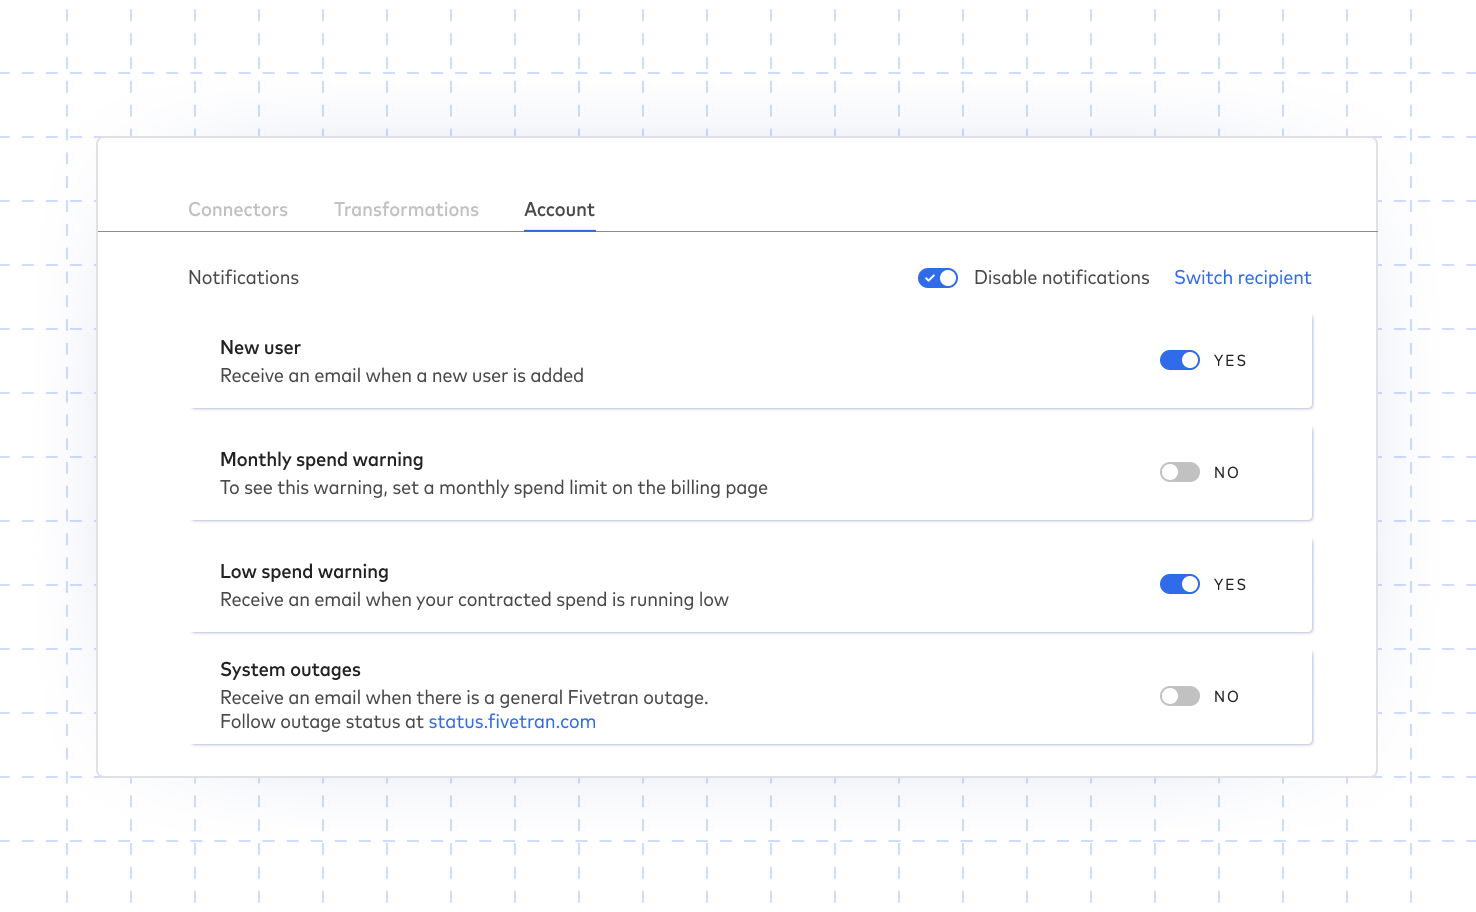The height and width of the screenshot is (912, 1476).
Task: Click 'Receive an email when a new user is added'
Action: pyautogui.click(x=402, y=376)
